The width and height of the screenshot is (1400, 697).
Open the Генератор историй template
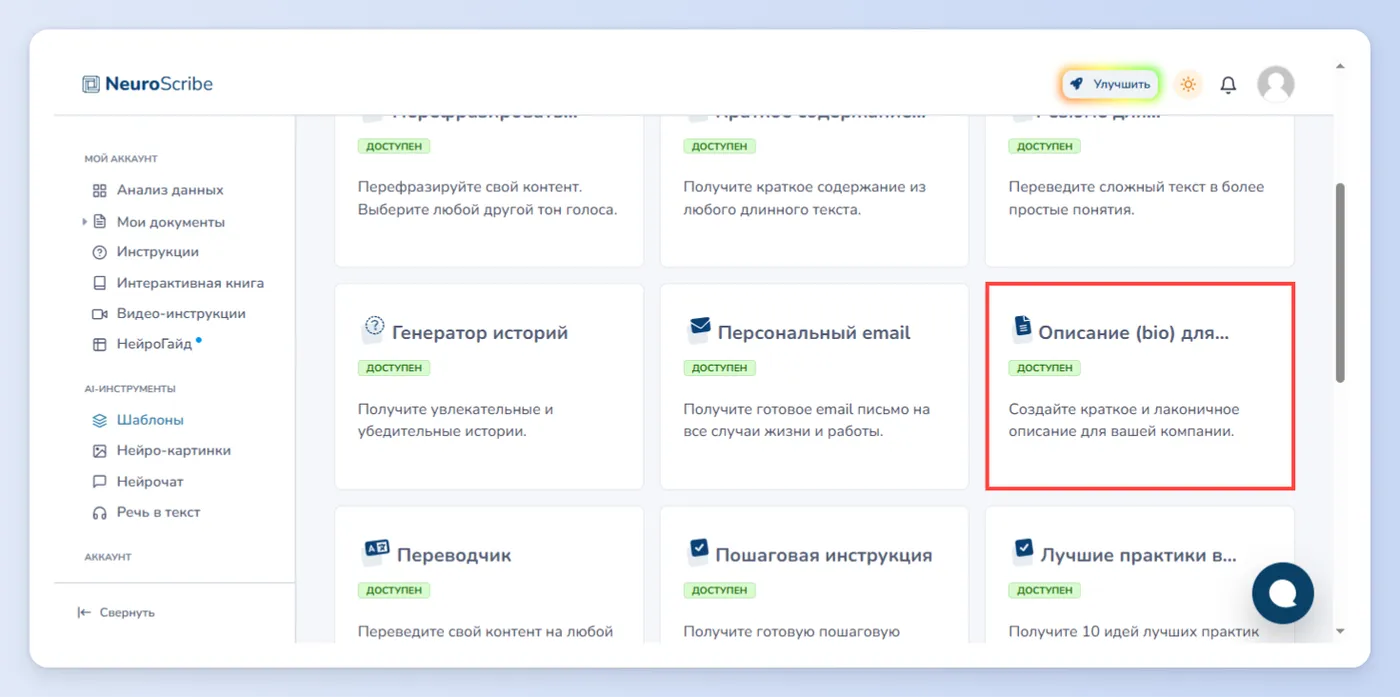coord(489,386)
